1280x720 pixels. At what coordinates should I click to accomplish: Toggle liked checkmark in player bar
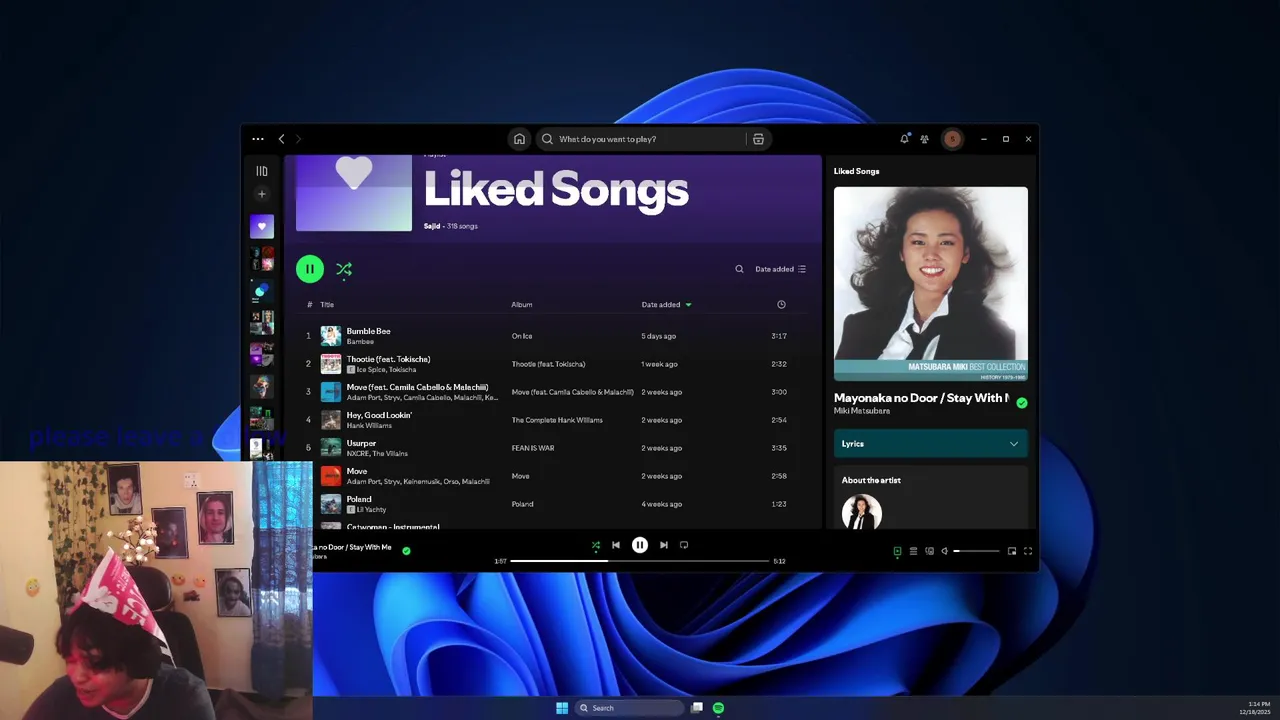(406, 550)
